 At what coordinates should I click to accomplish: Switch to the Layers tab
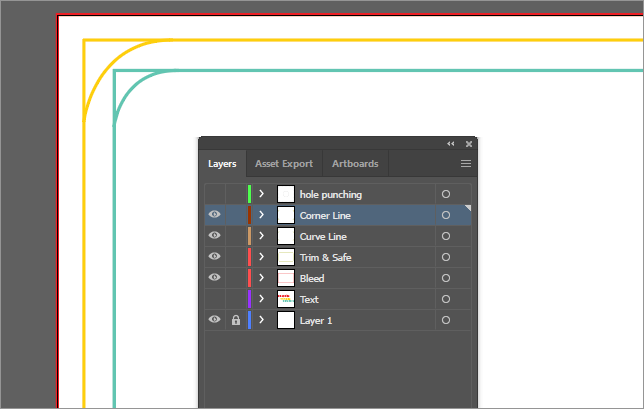[222, 164]
